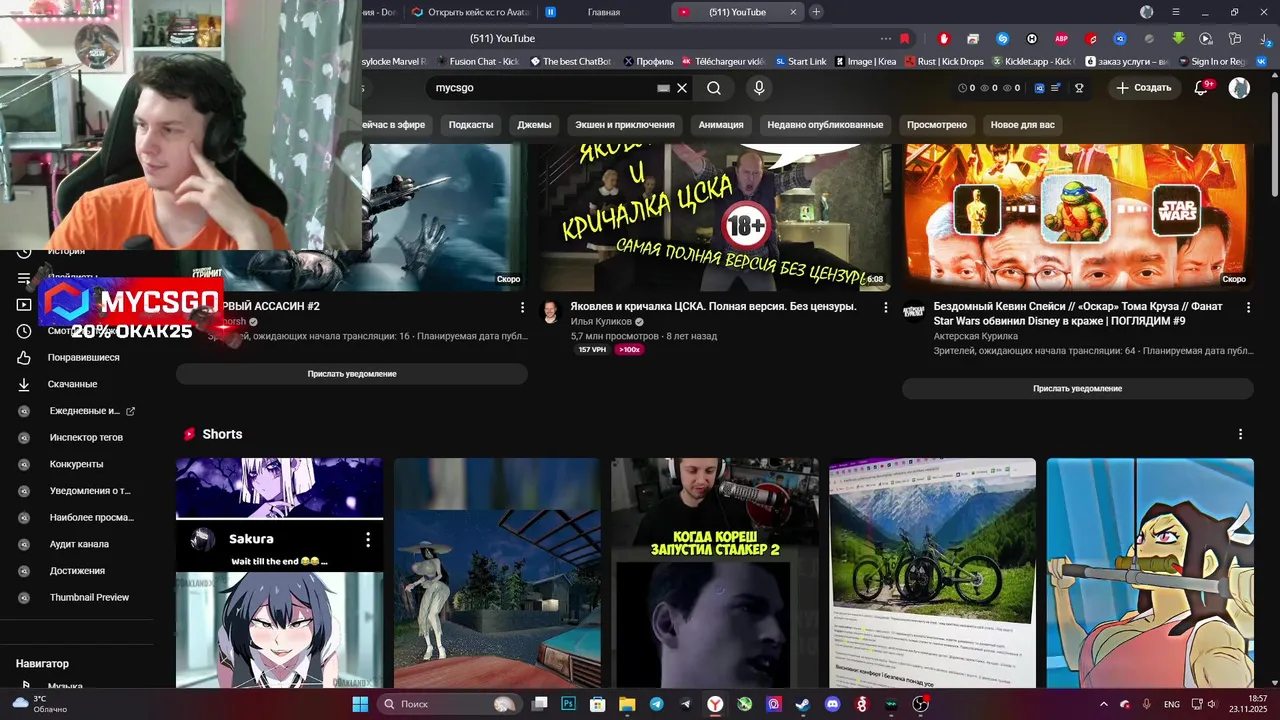Viewport: 1280px width, 720px height.
Task: Open the mountain bikes short thumbnail
Action: coord(932,573)
